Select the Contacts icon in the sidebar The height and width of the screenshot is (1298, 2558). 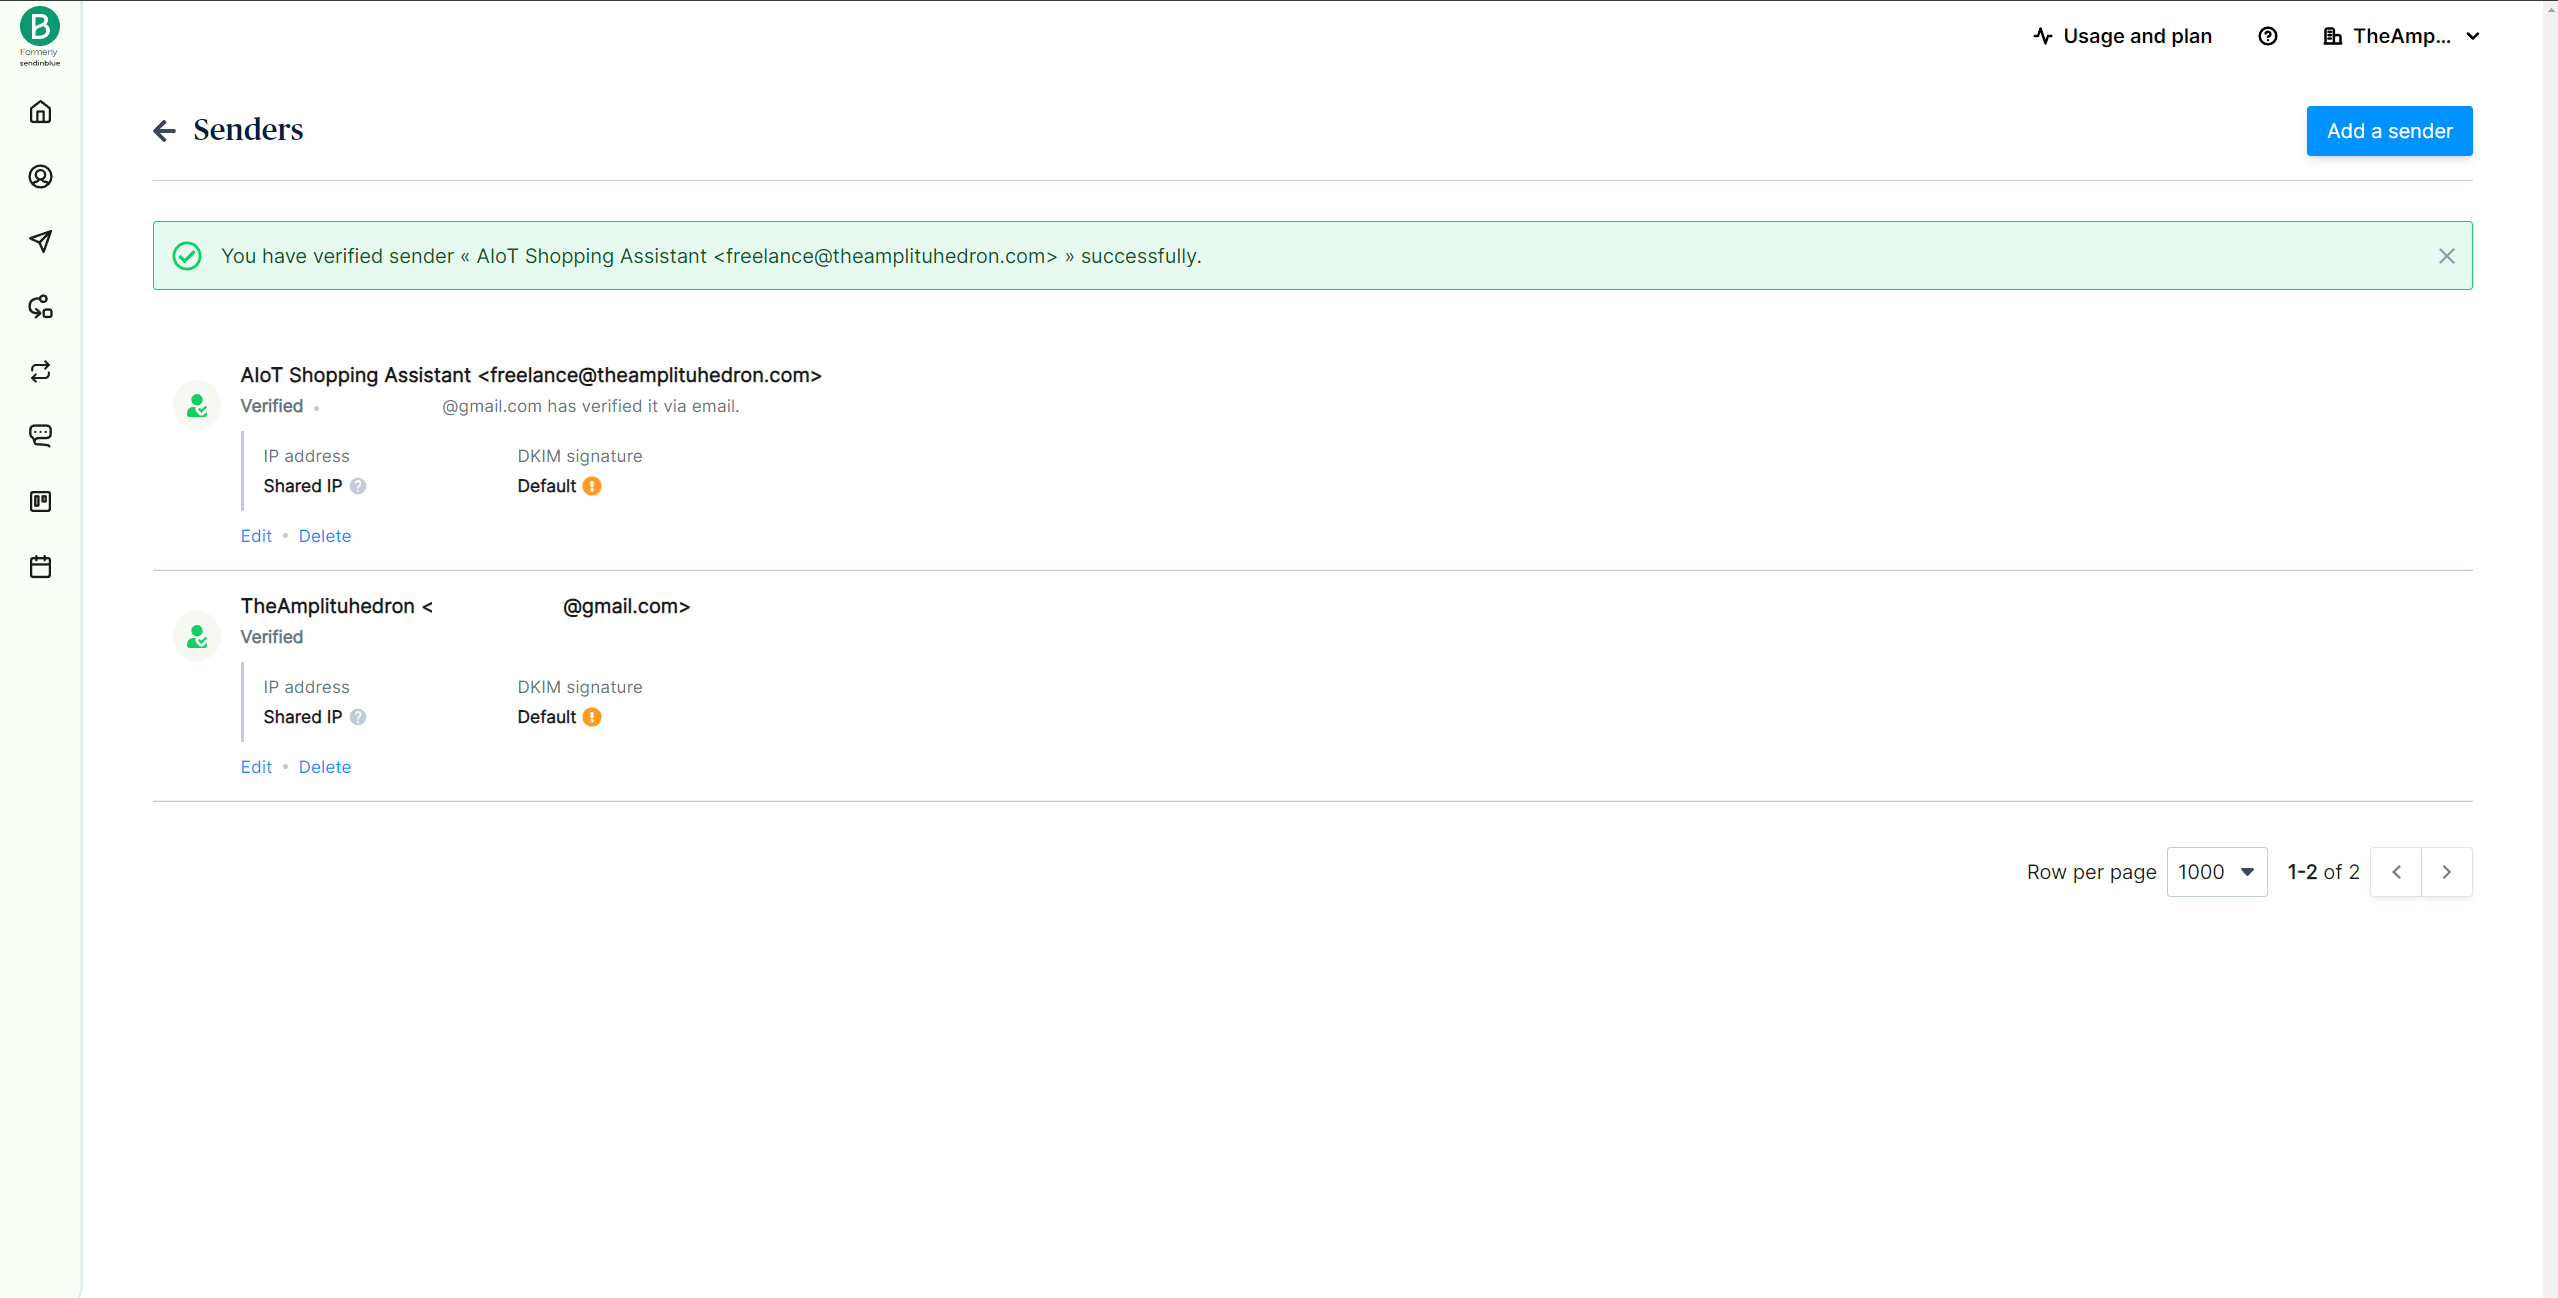[40, 176]
